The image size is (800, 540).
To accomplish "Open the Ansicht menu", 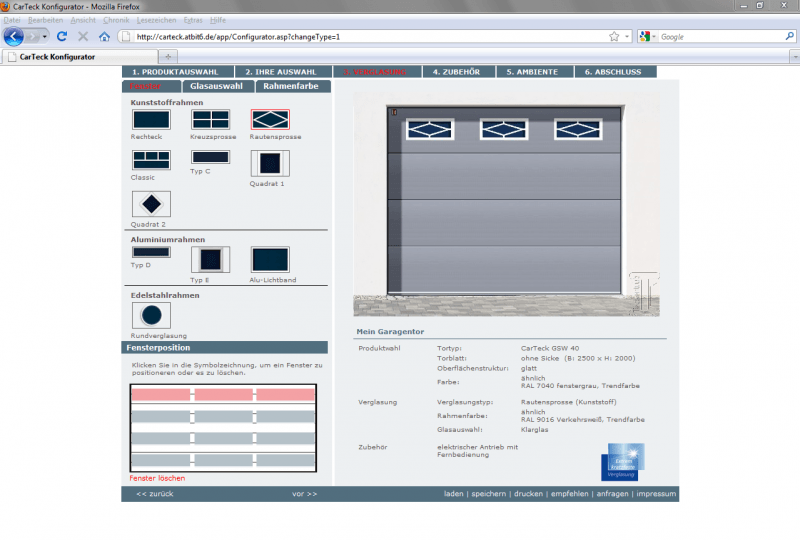I will tap(83, 20).
